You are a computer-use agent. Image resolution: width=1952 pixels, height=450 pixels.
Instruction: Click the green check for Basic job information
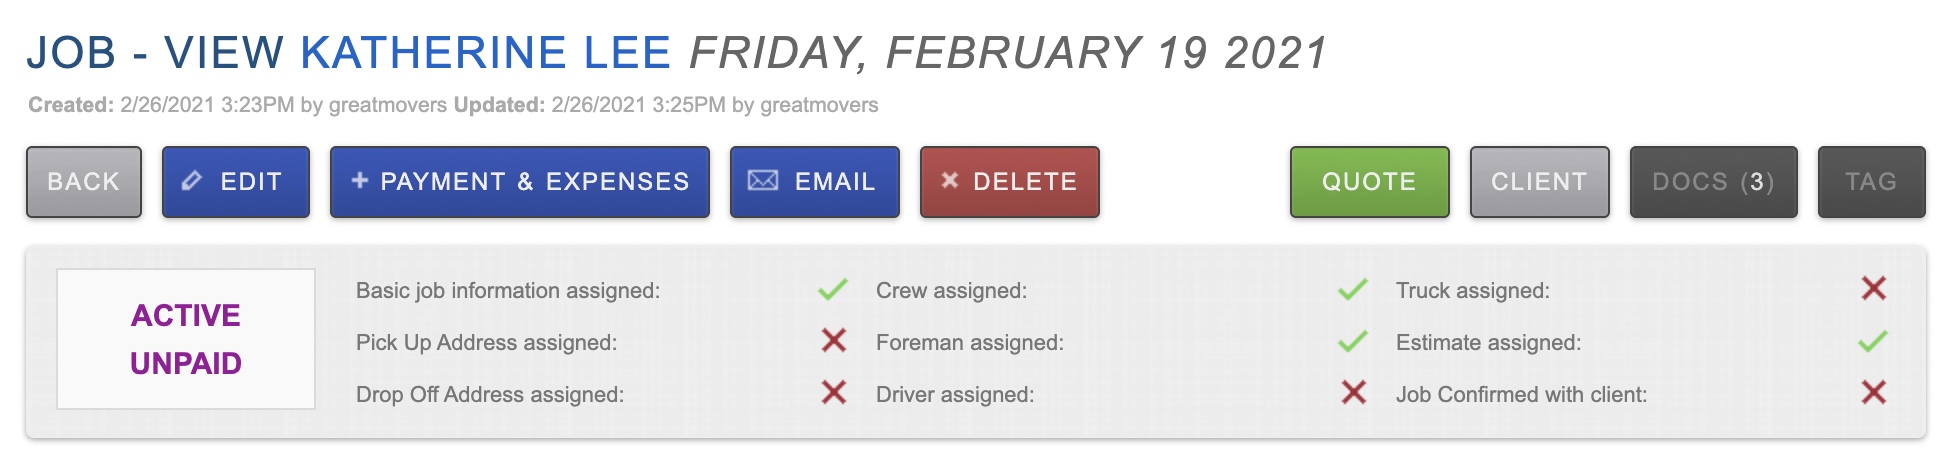[x=833, y=290]
